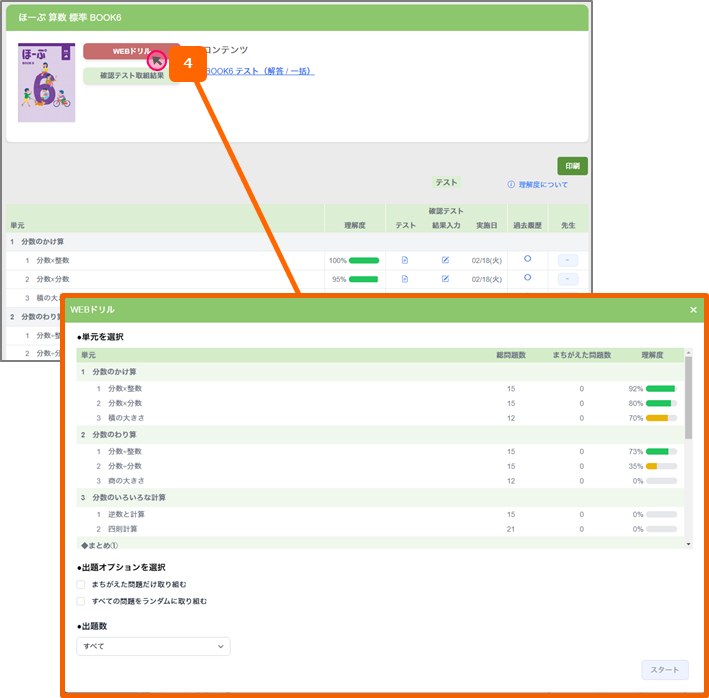Click the スタート button
Screen dimensions: 709x698
(664, 669)
